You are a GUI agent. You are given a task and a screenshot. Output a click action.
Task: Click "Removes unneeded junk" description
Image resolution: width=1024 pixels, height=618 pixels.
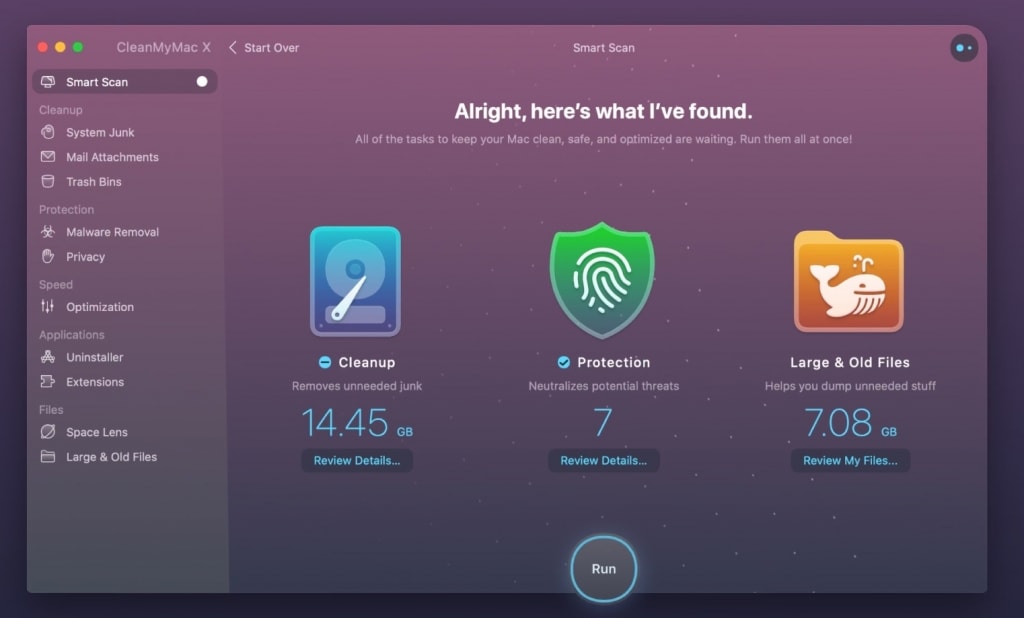click(357, 386)
